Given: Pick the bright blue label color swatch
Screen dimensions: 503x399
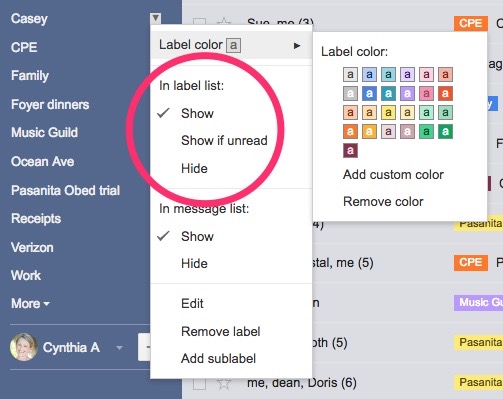Looking at the screenshot, I should [x=369, y=93].
